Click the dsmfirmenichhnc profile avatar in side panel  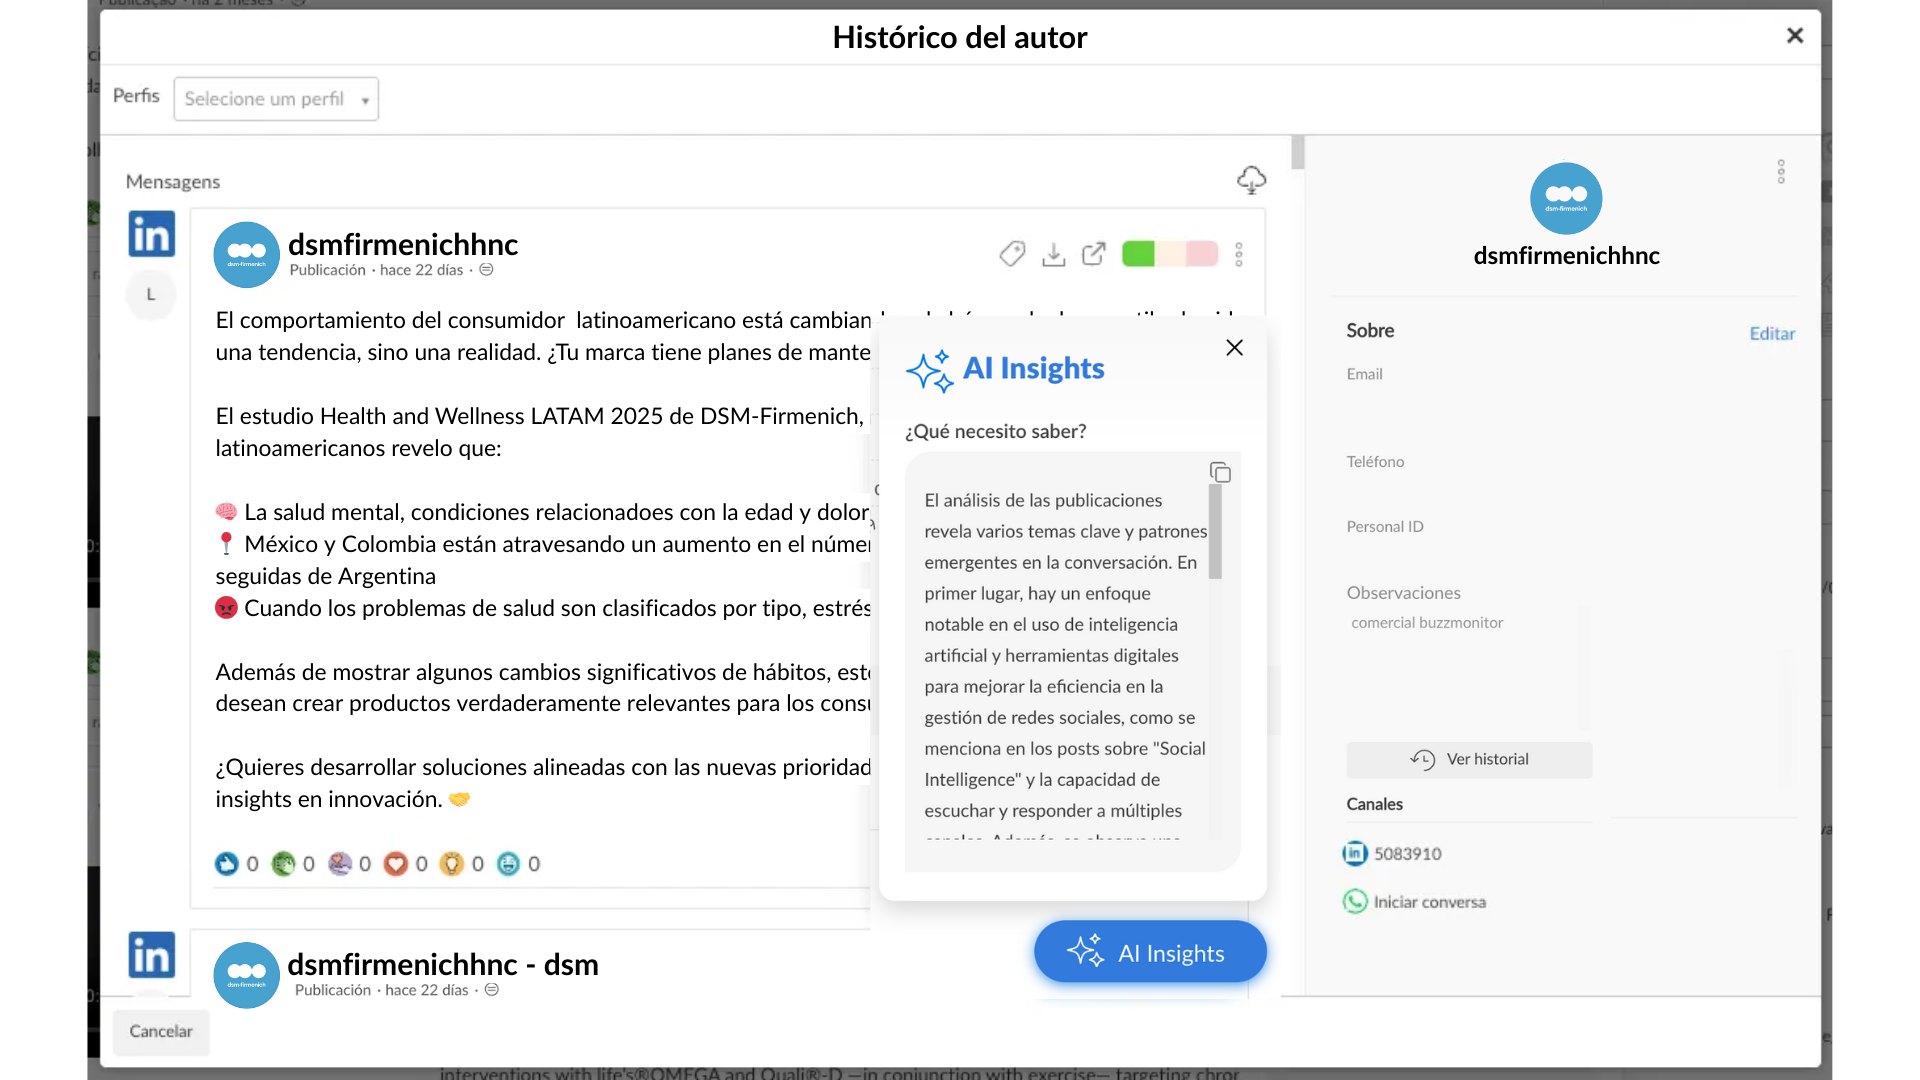pos(1566,198)
